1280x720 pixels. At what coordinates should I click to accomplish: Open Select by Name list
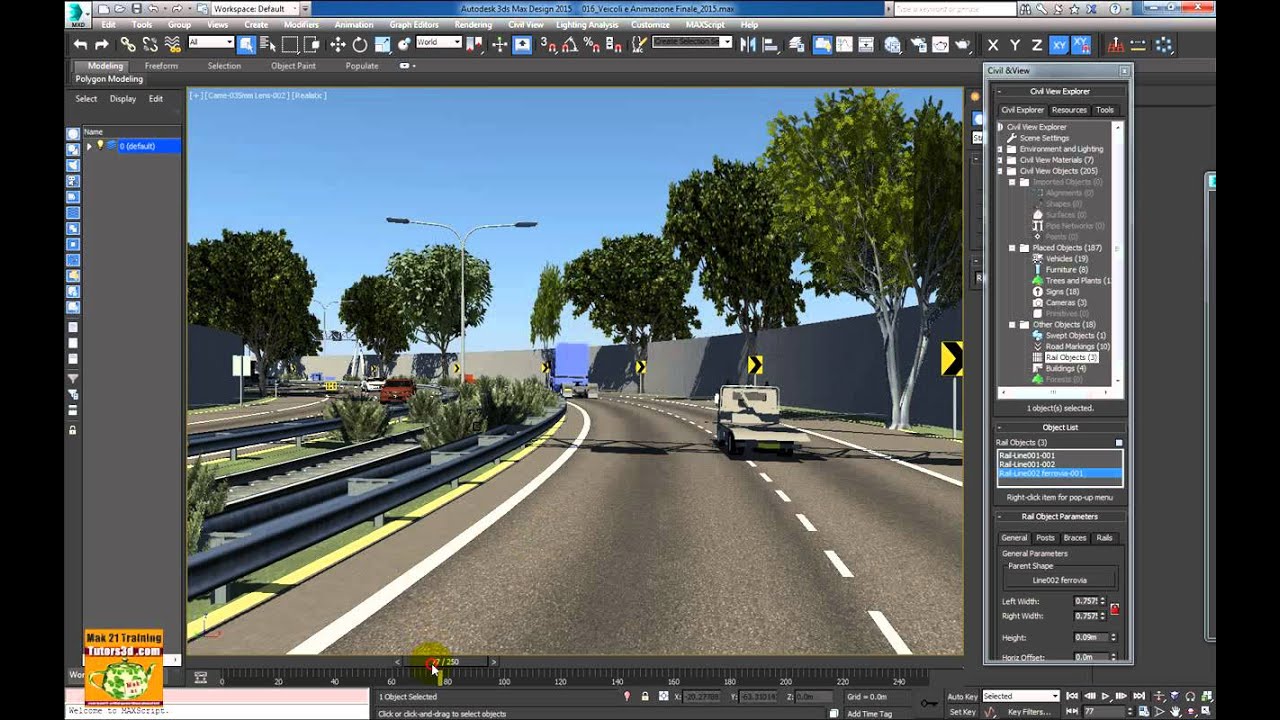[x=267, y=44]
